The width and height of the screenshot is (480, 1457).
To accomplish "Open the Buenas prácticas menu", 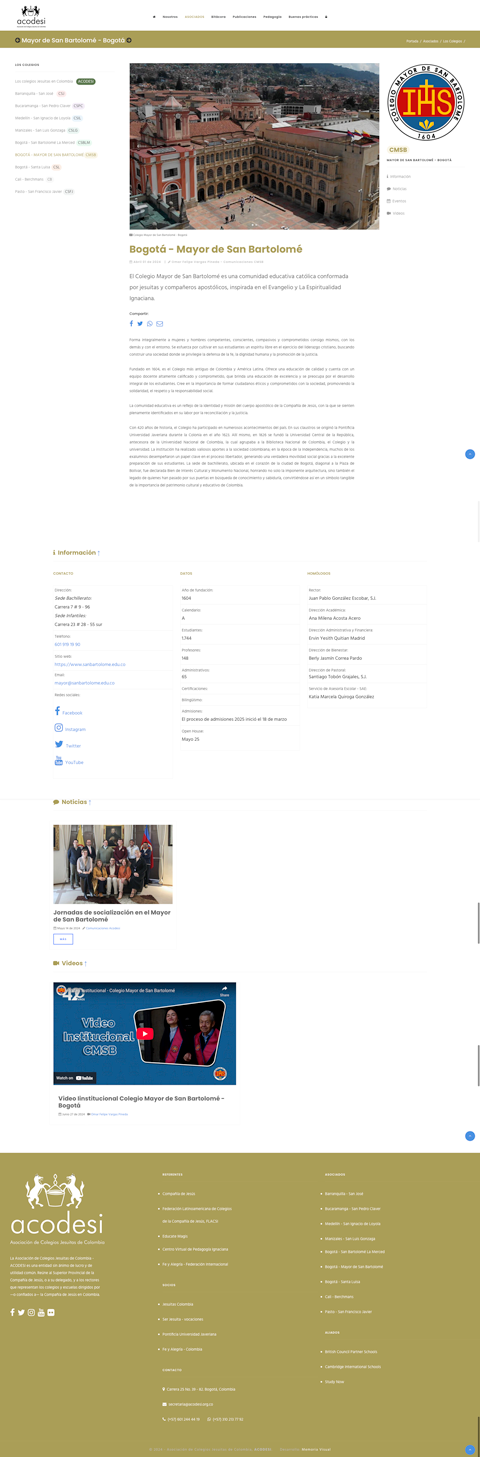I will point(303,17).
